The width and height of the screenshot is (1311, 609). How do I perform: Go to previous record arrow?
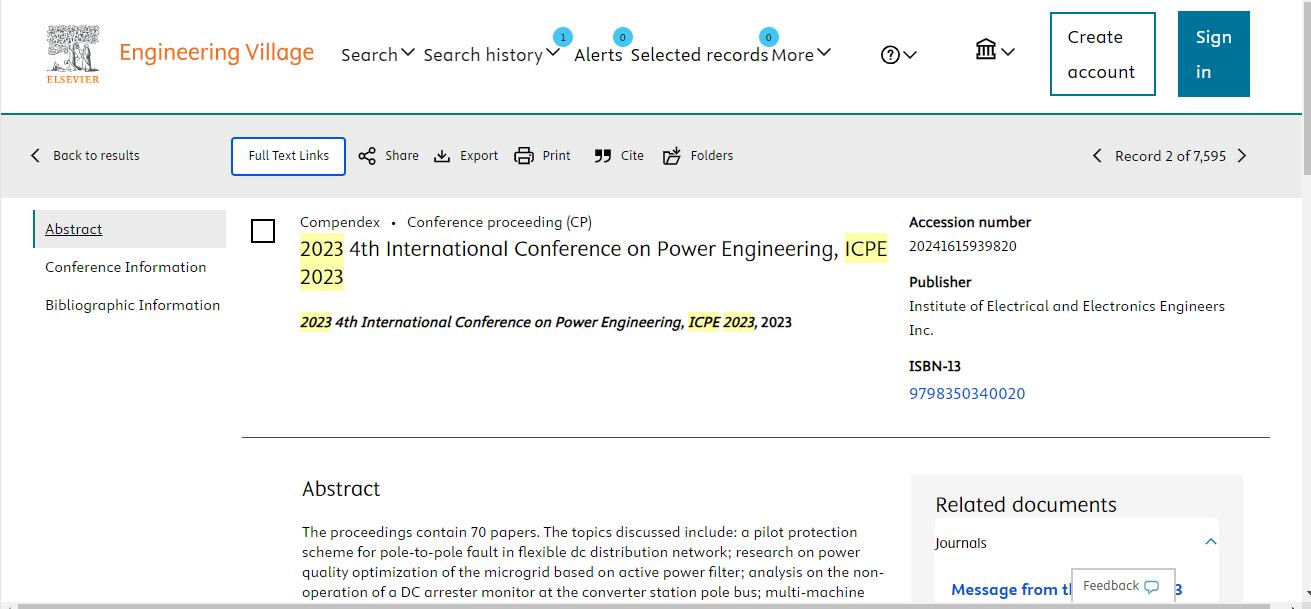pos(1097,156)
